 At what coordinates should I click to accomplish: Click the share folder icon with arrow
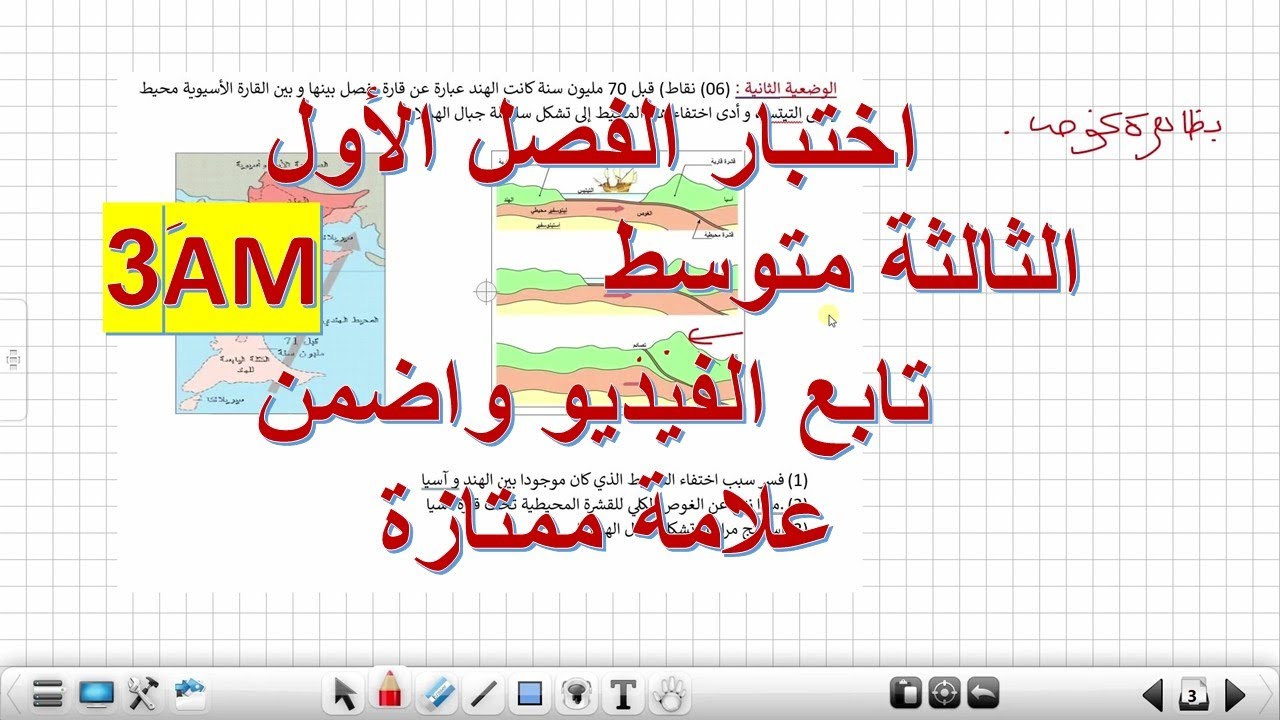coord(188,691)
